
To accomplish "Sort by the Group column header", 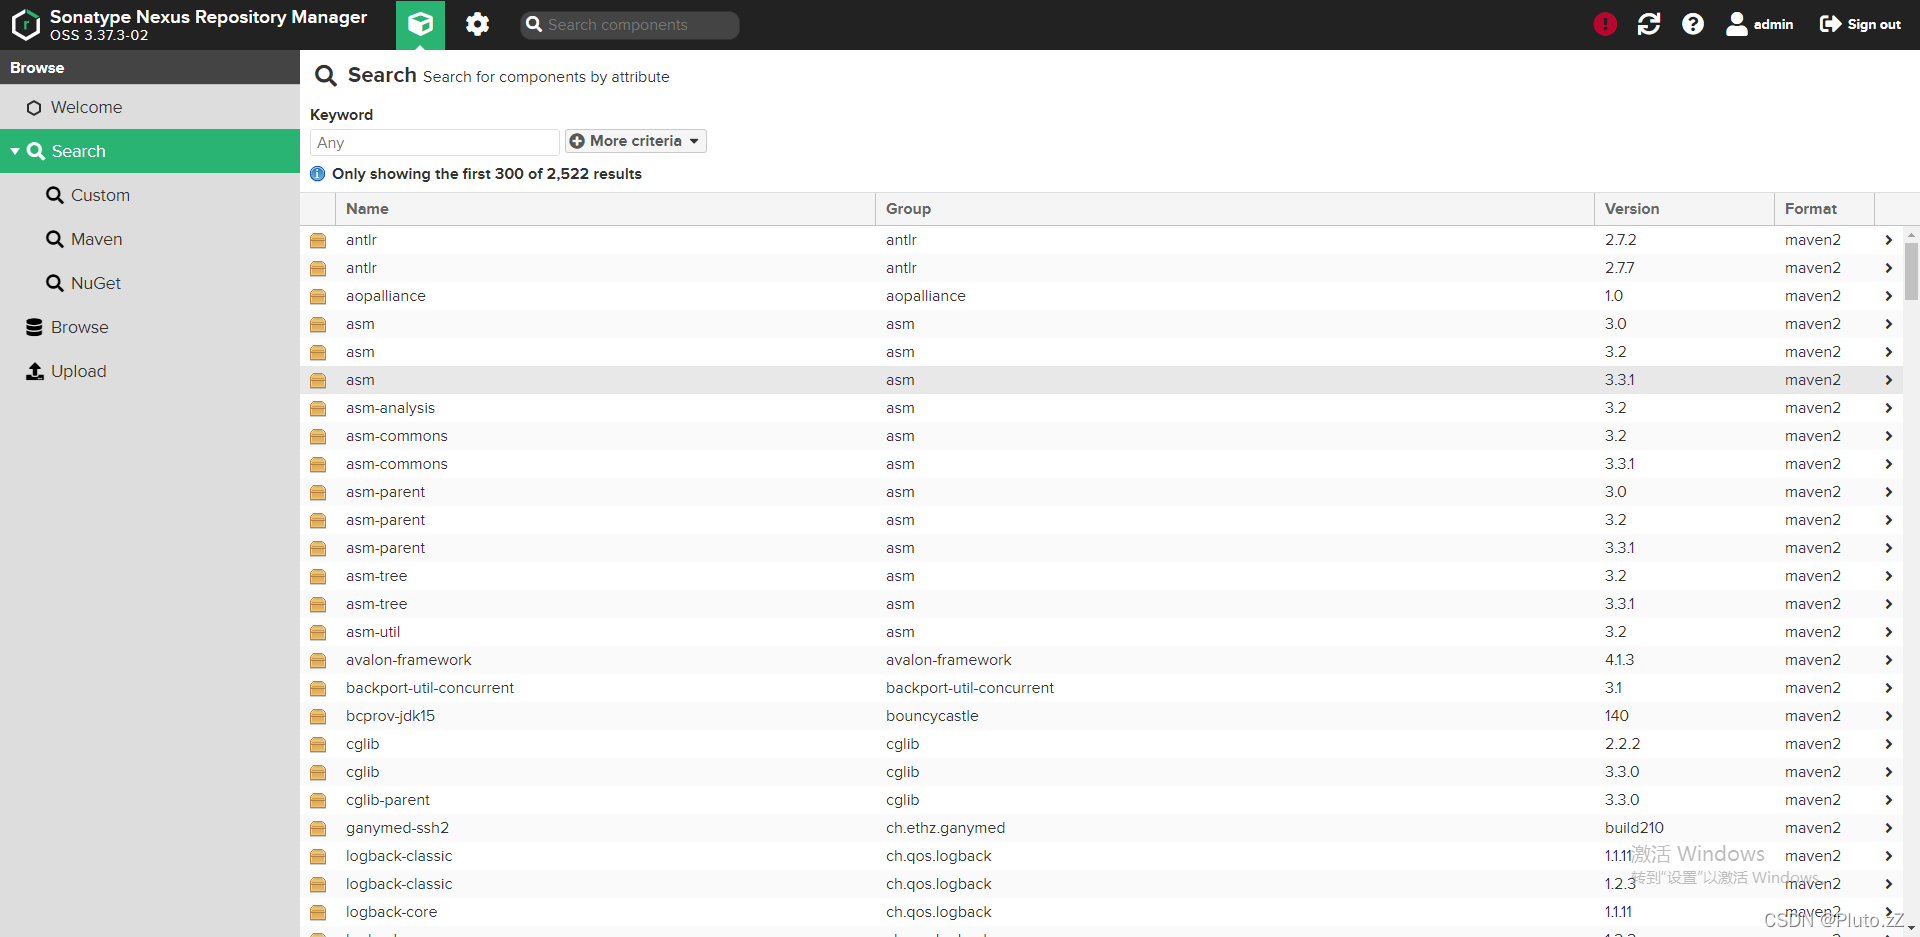I will point(1234,209).
